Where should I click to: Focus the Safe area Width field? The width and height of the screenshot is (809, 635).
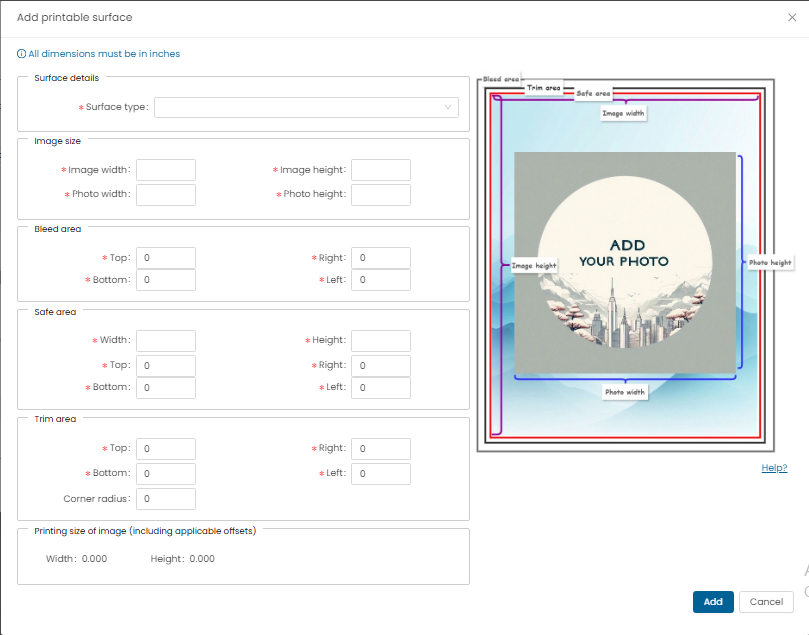(x=166, y=340)
